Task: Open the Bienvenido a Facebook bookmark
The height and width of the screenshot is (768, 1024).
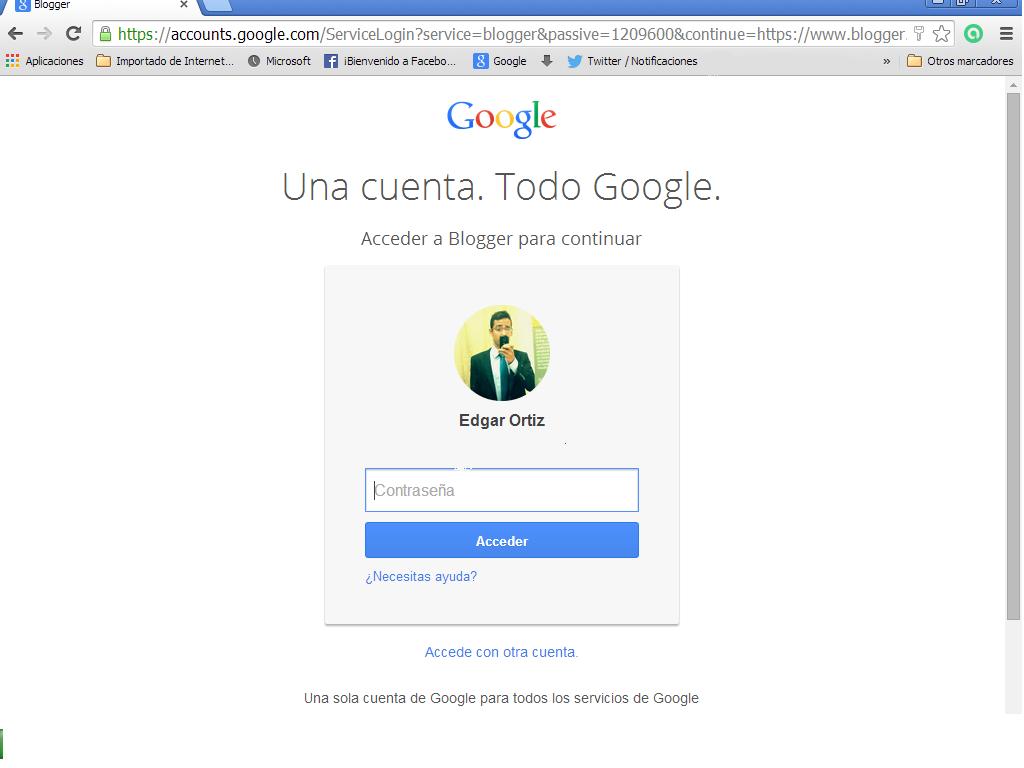Action: click(390, 61)
